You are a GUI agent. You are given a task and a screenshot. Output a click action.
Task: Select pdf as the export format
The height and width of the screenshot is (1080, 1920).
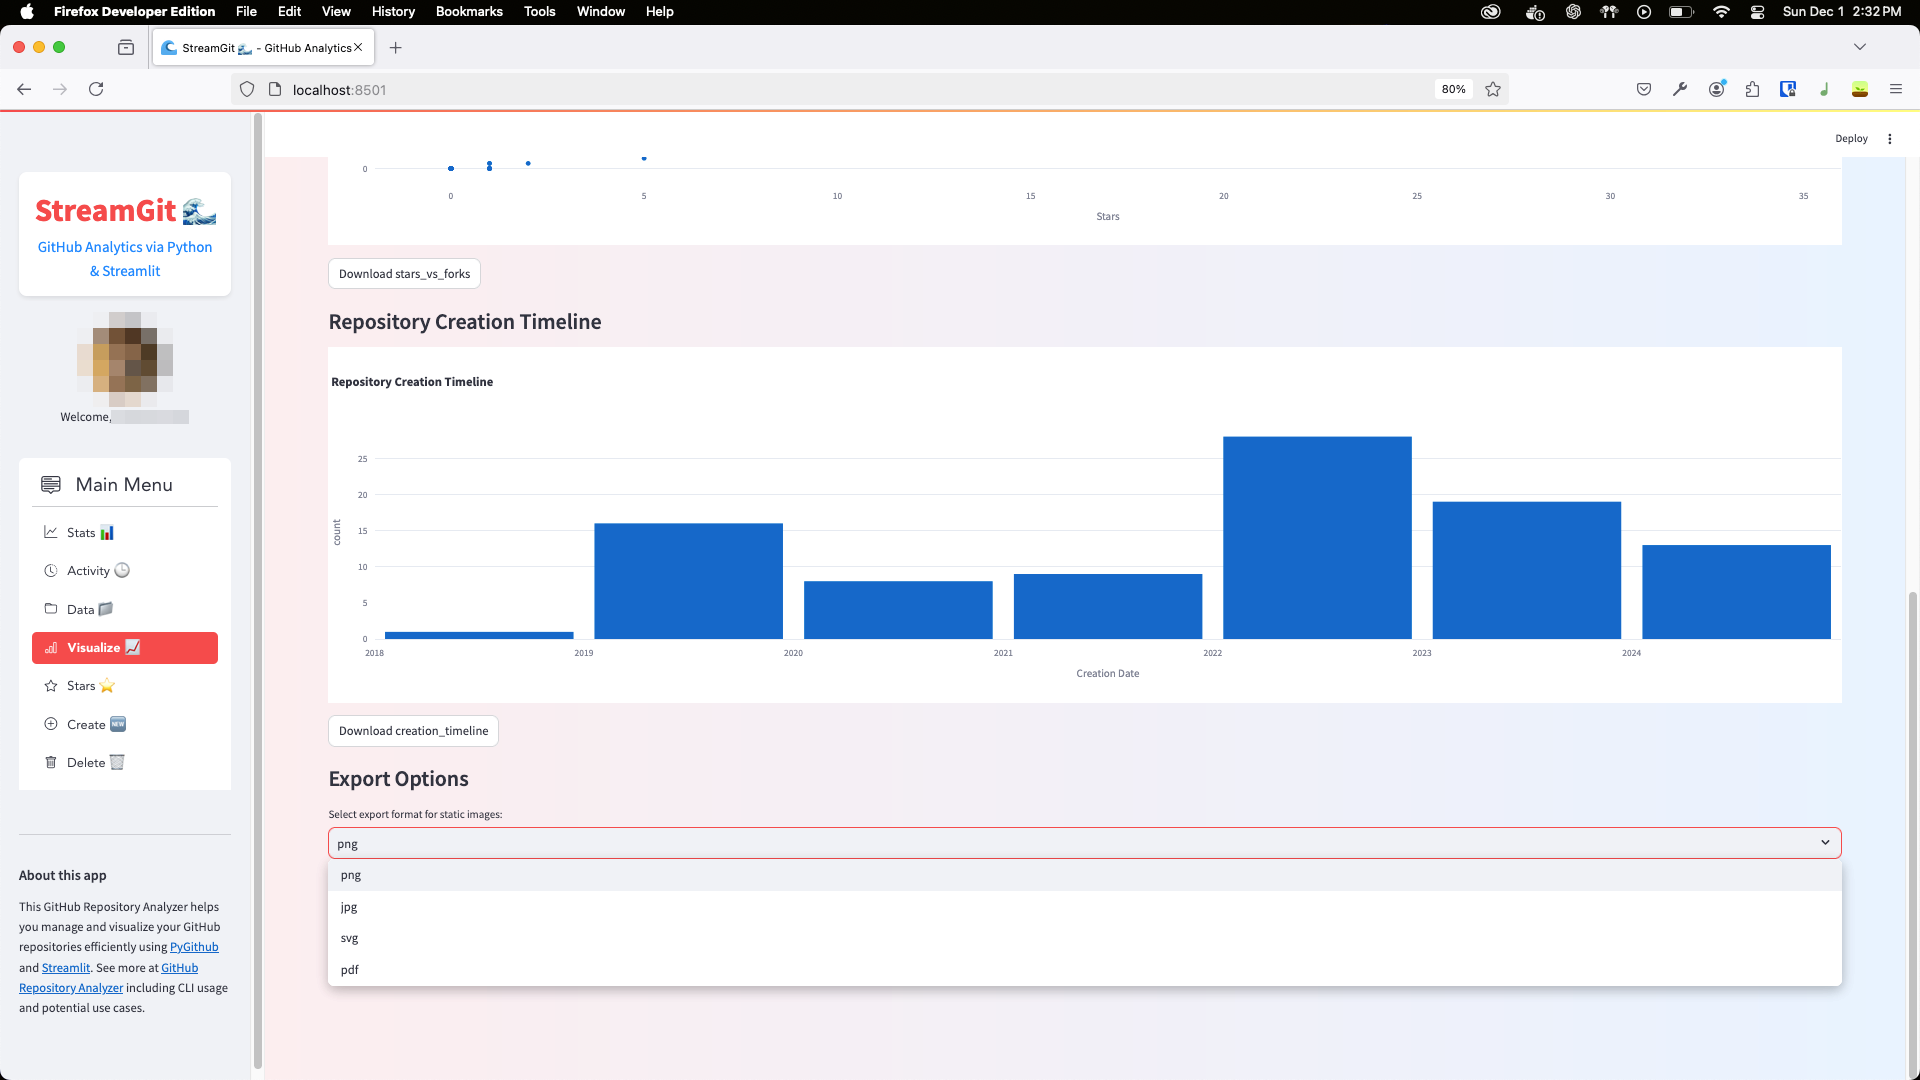pyautogui.click(x=349, y=969)
